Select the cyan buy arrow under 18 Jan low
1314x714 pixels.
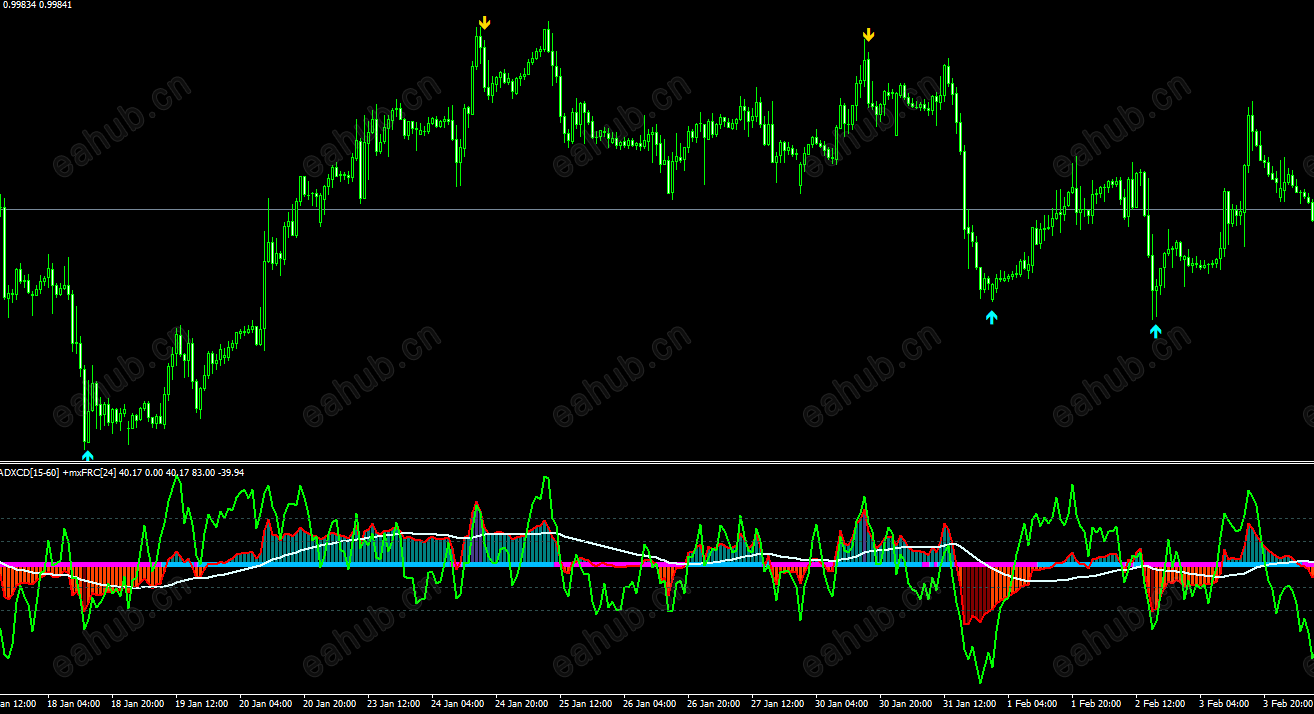click(88, 456)
